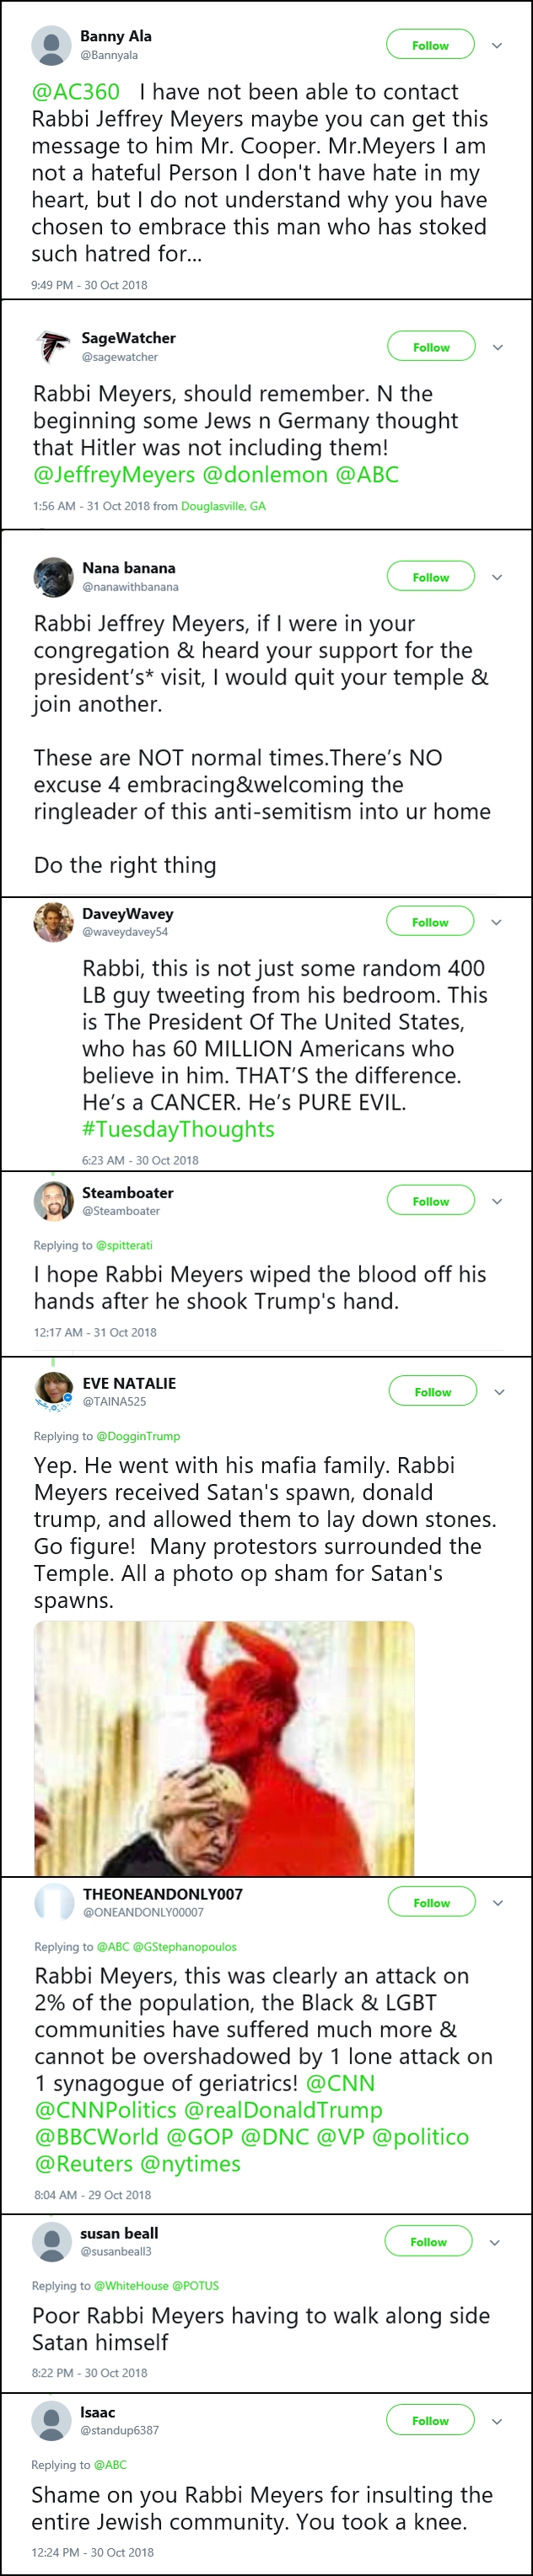Expand the tweet menu chevron for Isaac
533x2576 pixels.
pyautogui.click(x=496, y=2421)
